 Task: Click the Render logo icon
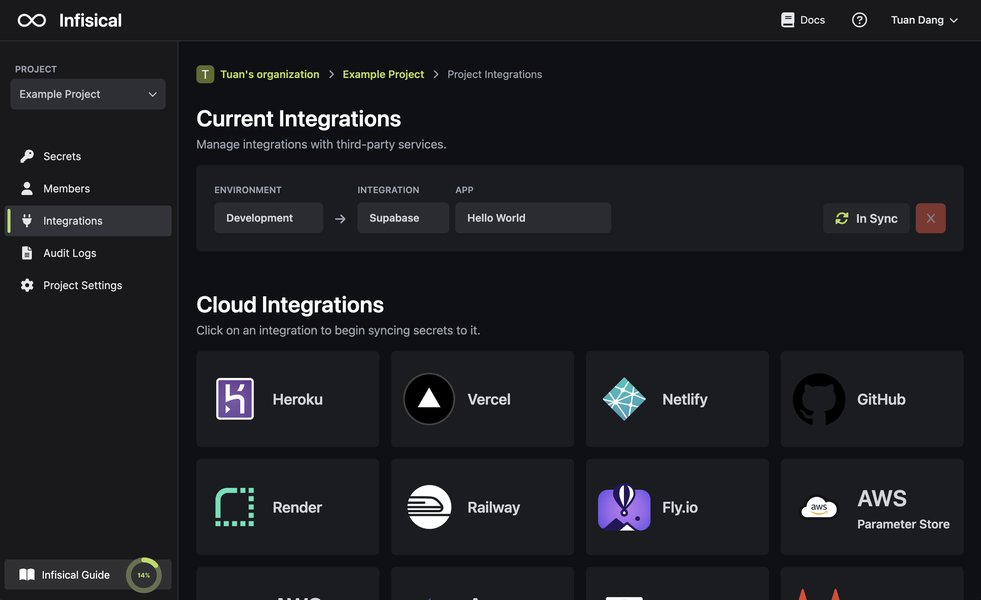(x=235, y=507)
